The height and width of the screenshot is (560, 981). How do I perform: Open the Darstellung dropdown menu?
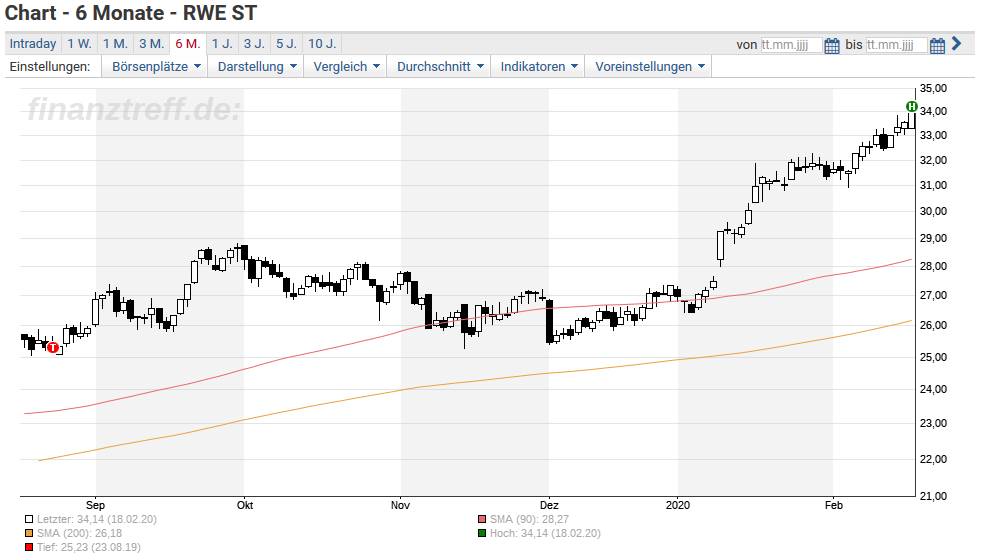pos(257,66)
